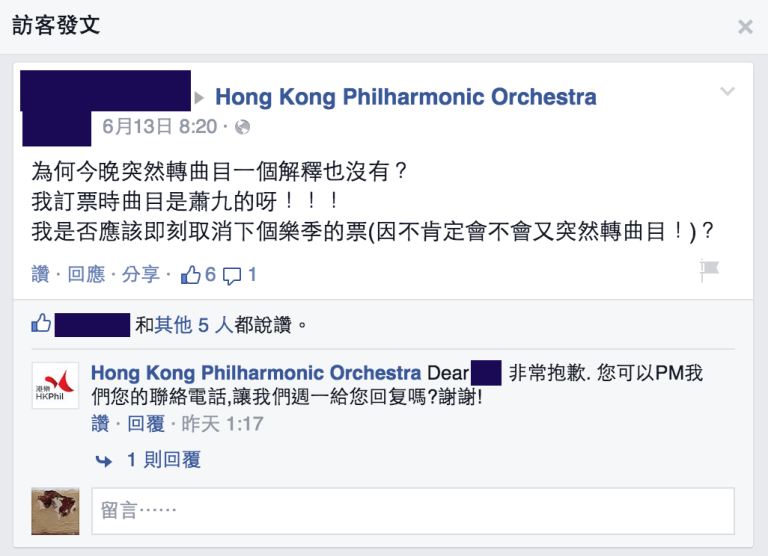Click your profile thumbnail beside comment box
This screenshot has width=768, height=556.
click(55, 511)
